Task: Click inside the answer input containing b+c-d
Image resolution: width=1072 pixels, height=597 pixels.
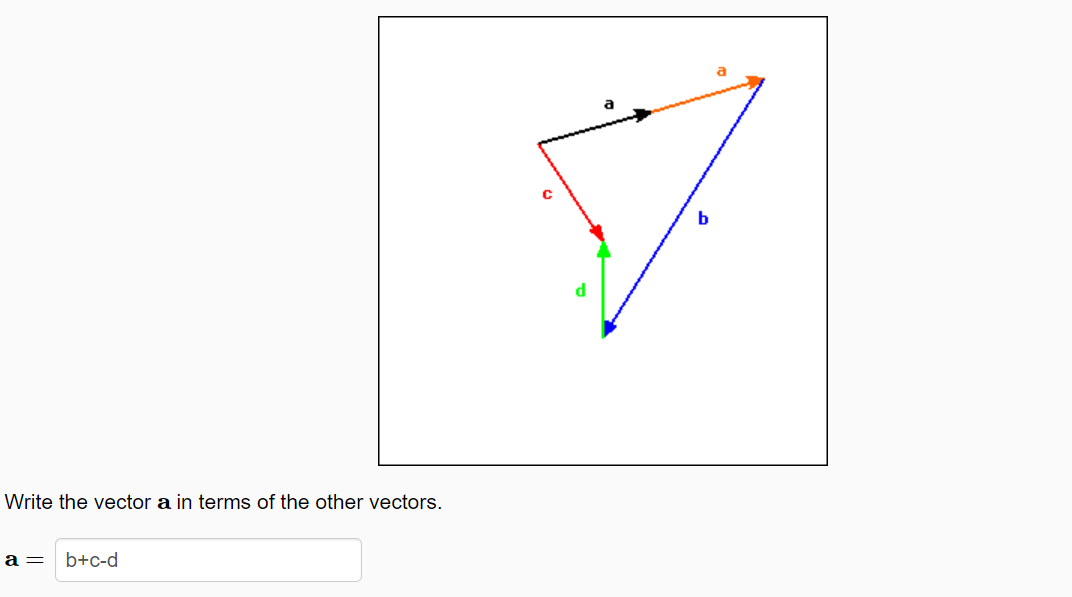Action: [x=207, y=560]
